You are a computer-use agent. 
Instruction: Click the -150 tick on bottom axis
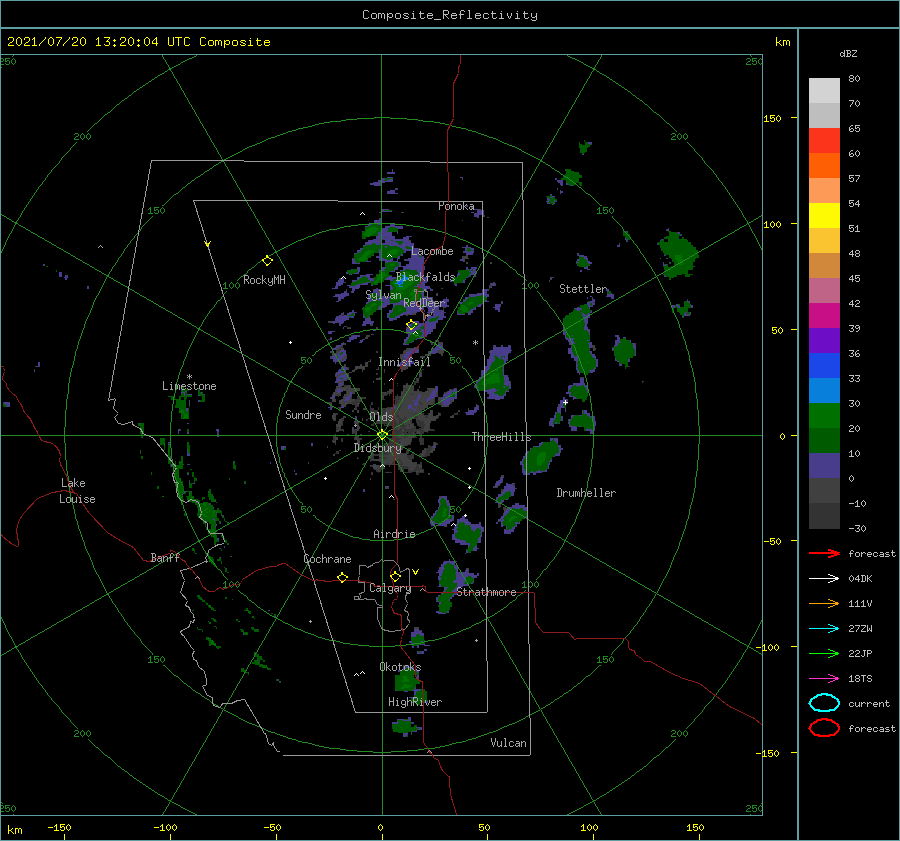59,827
